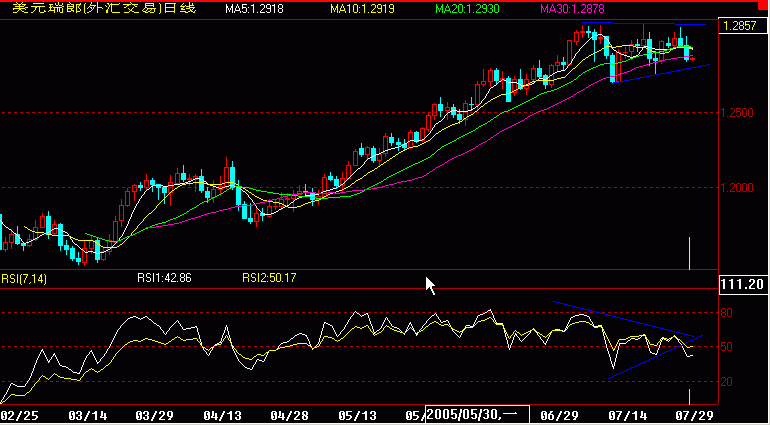Click the 04/28 date label
This screenshot has width=770, height=425.
pos(289,416)
